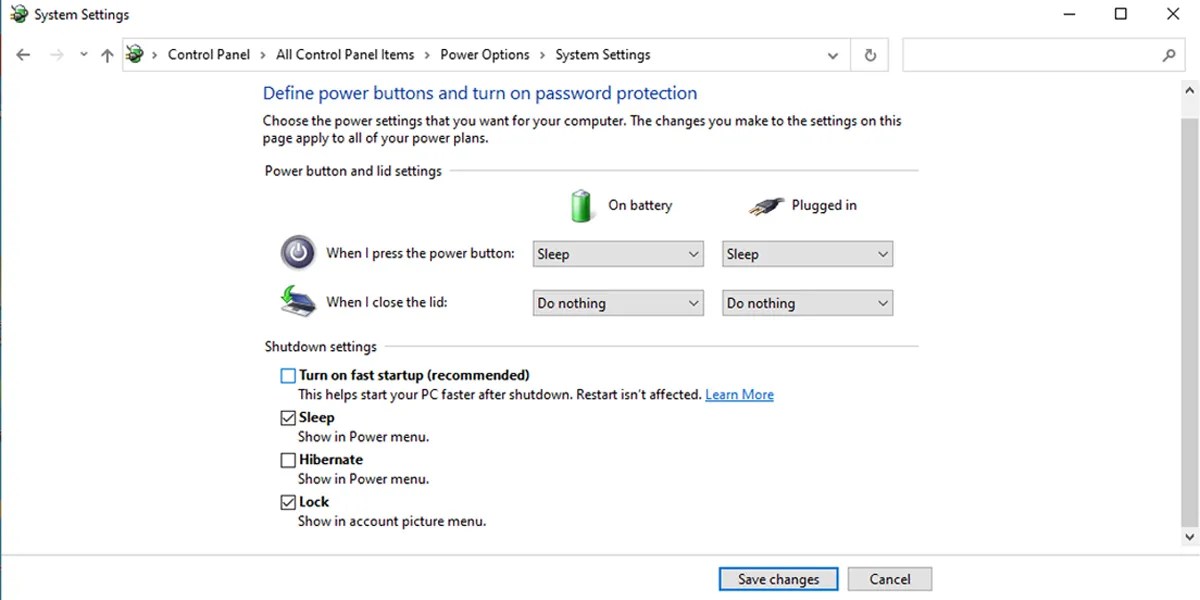Open the Learn More link
Image resolution: width=1200 pixels, height=600 pixels.
point(739,394)
